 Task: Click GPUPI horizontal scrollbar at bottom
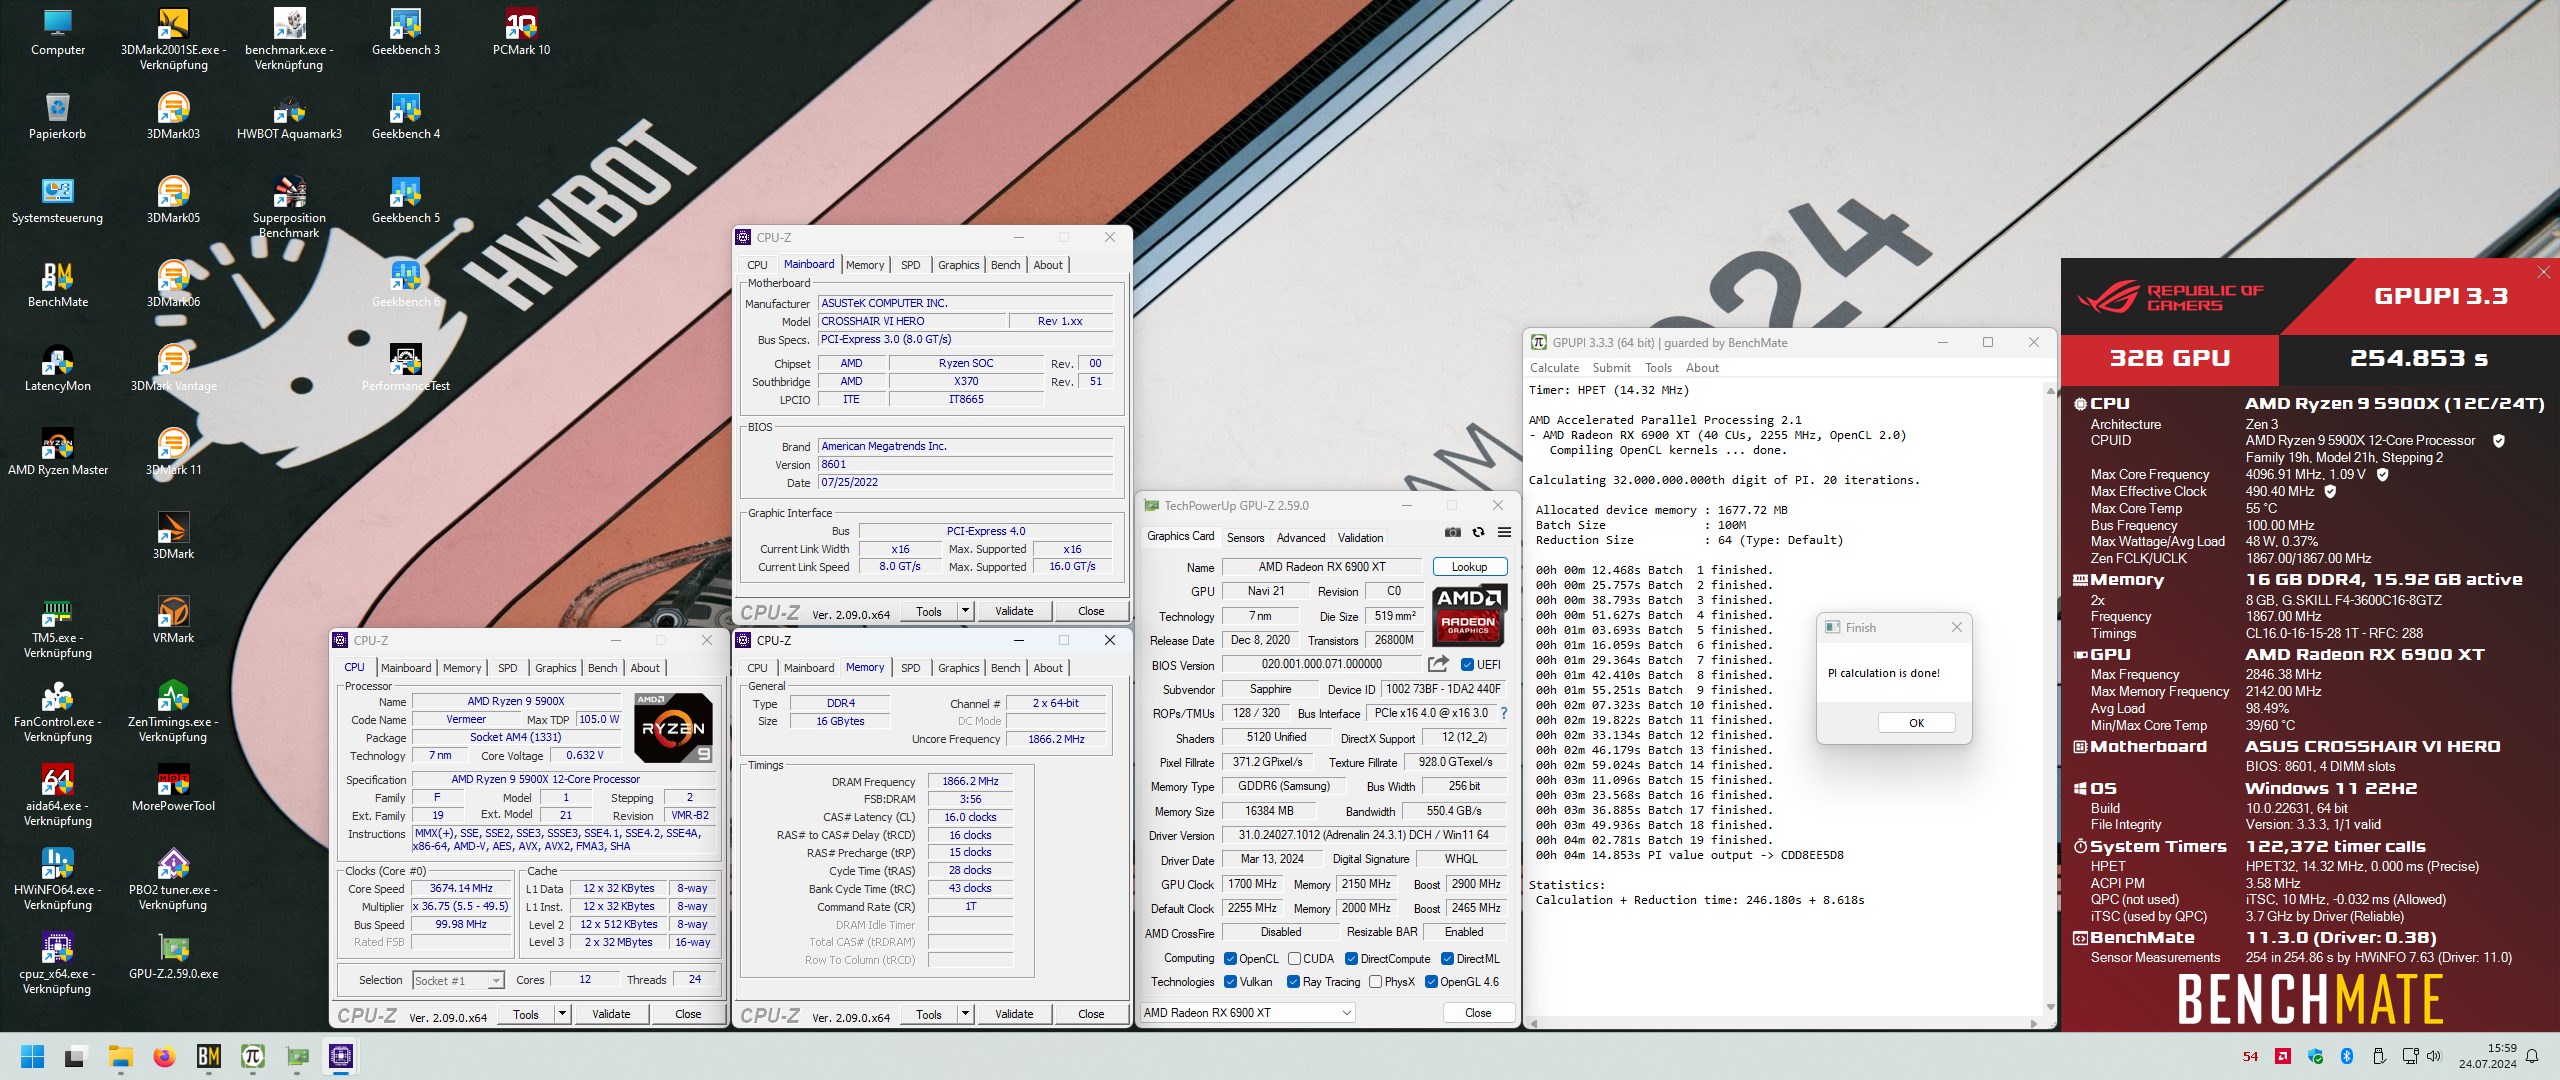pos(1785,1023)
